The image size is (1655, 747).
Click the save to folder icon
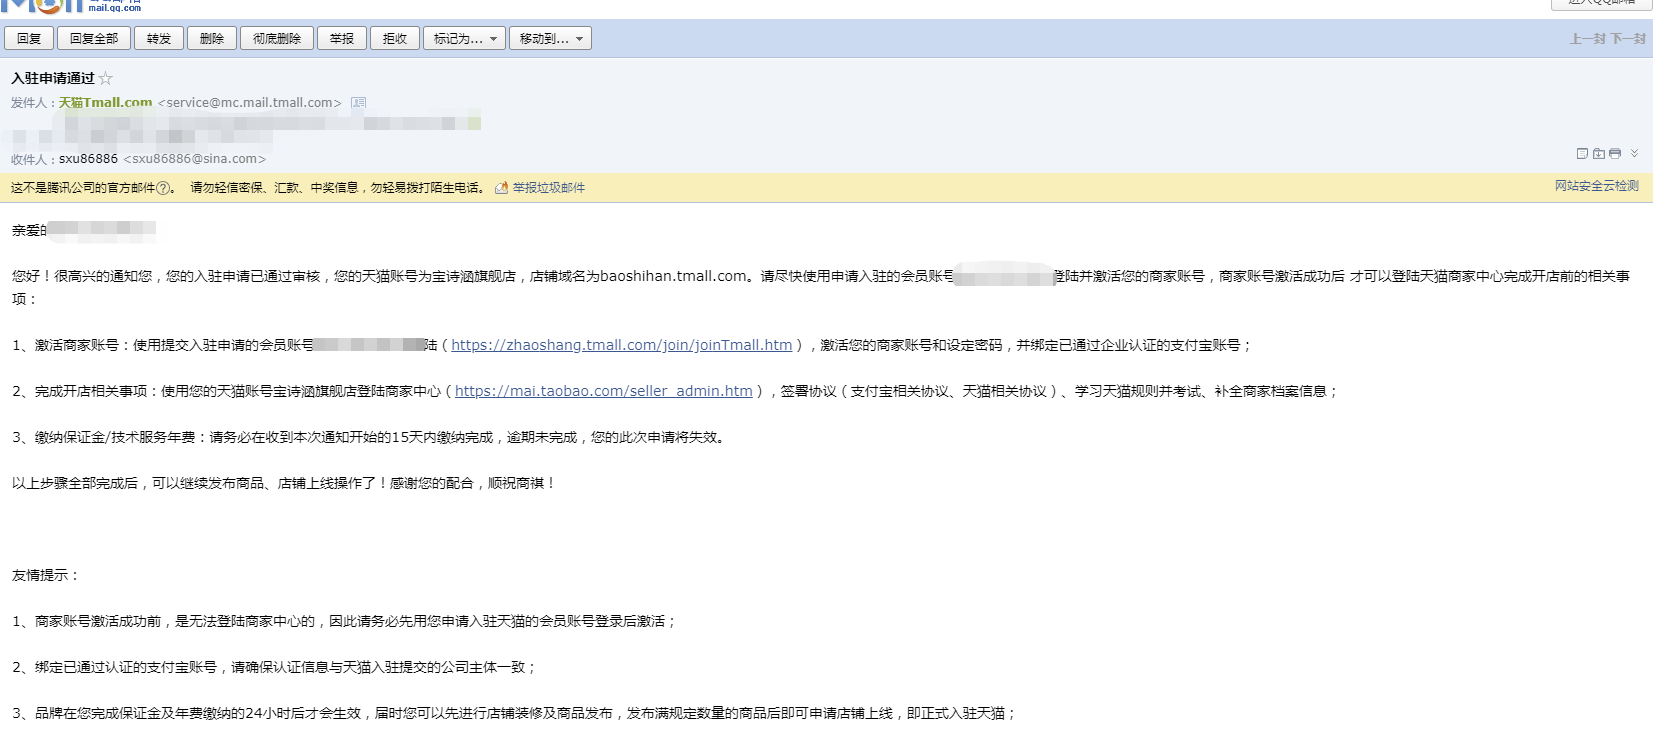coord(1598,153)
